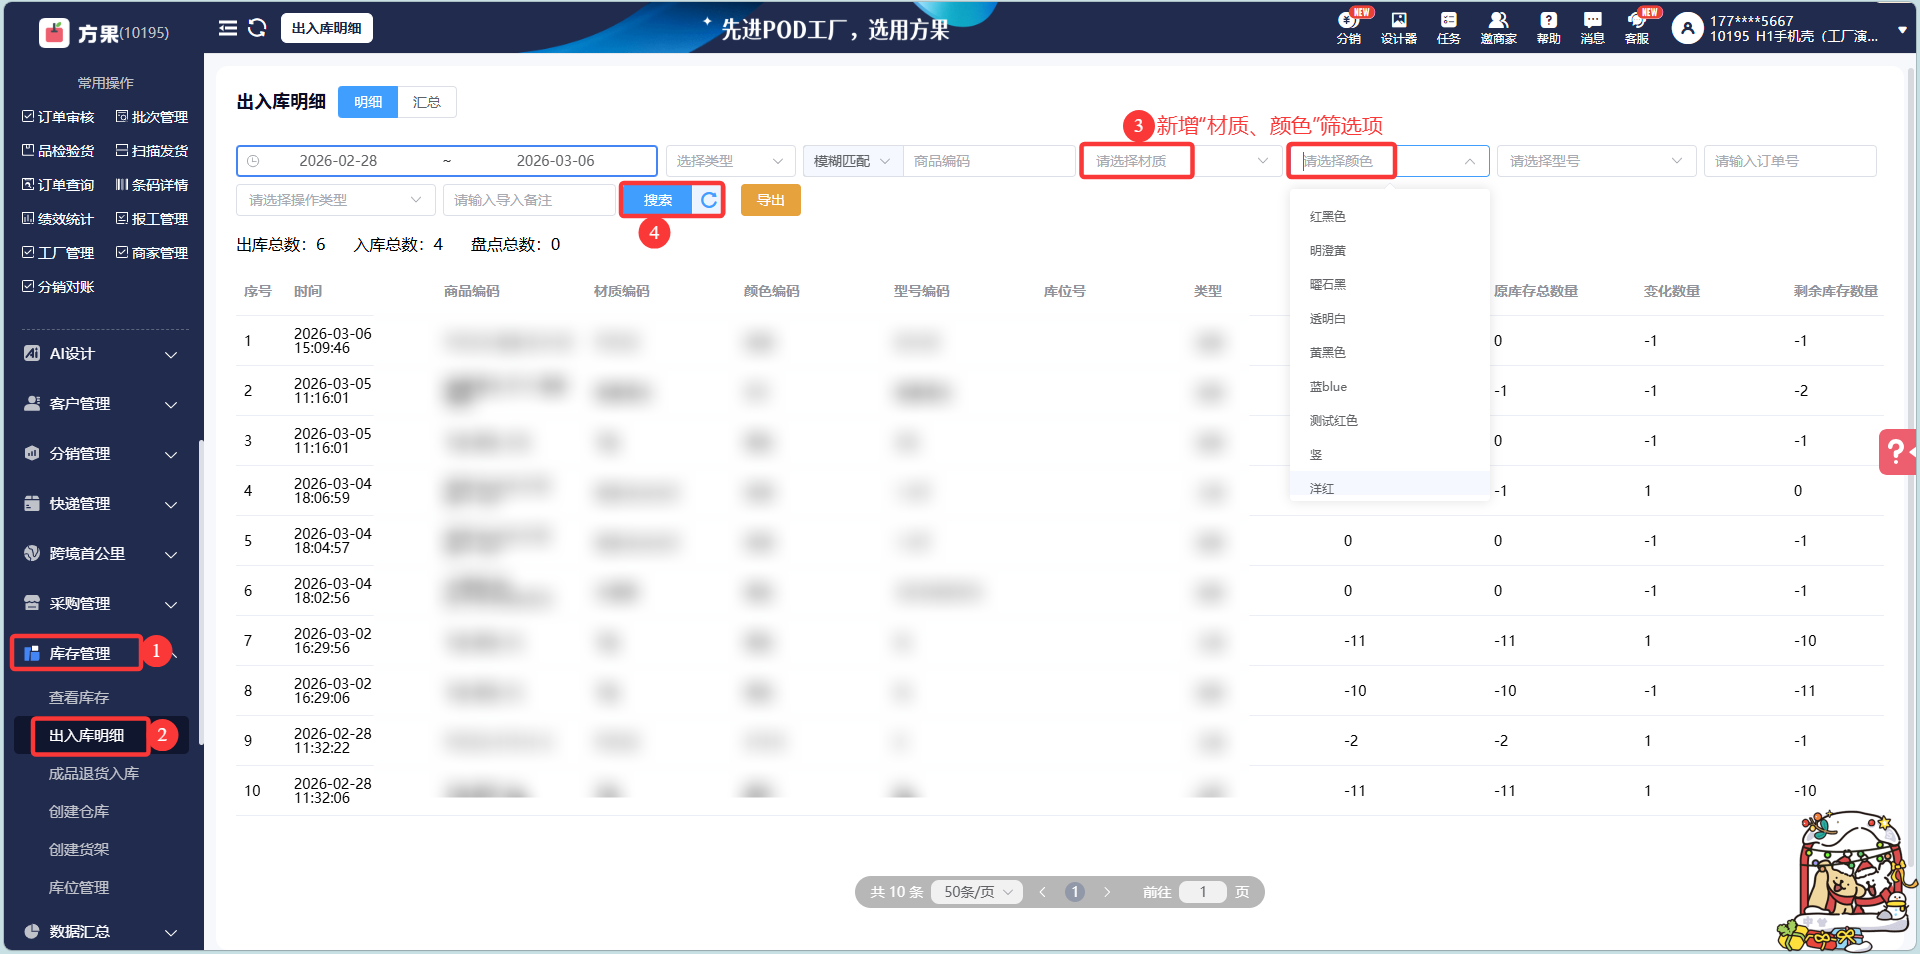Select the 出入库明细 page tab in header
The image size is (1920, 954).
point(327,28)
